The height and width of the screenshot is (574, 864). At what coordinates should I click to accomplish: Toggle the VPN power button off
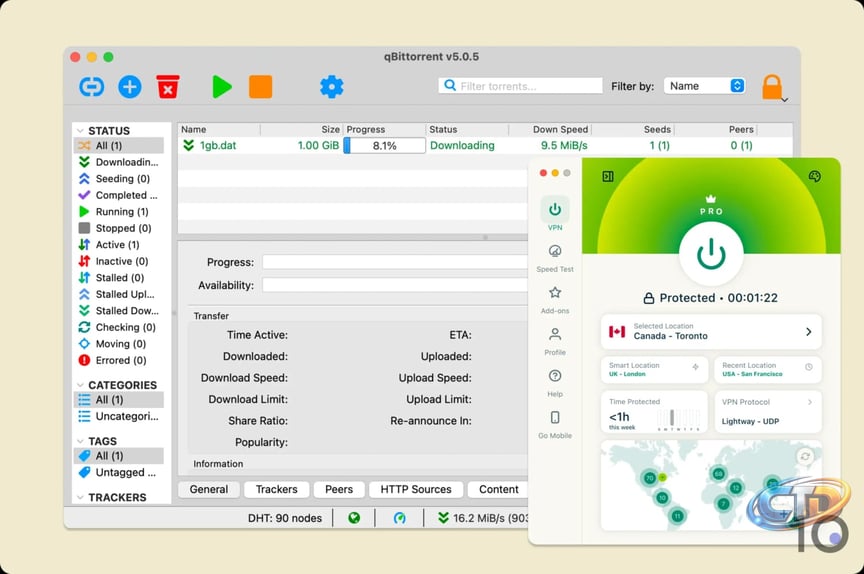[x=711, y=254]
